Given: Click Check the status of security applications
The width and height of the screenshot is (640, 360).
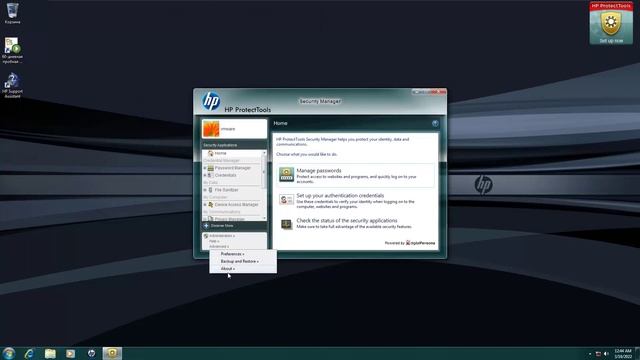Looking at the screenshot, I should coord(347,220).
